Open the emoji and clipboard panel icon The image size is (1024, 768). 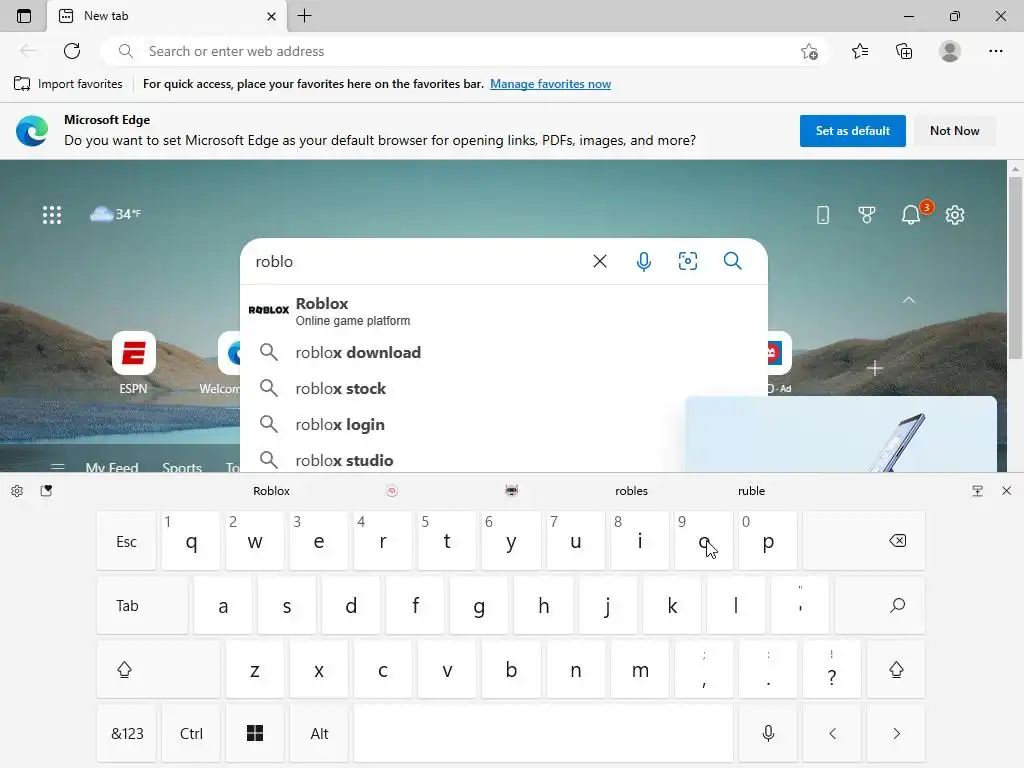46,491
